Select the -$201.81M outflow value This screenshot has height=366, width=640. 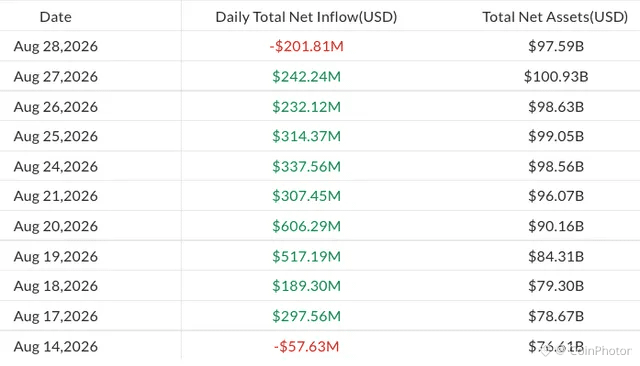click(x=306, y=46)
